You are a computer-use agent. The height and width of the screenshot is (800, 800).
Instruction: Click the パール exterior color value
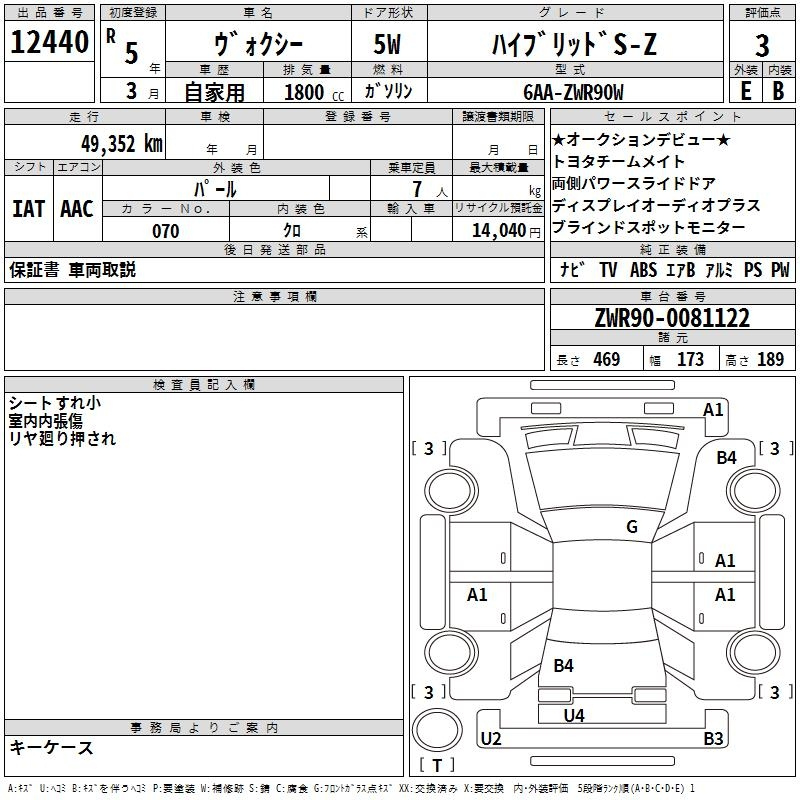[x=214, y=188]
